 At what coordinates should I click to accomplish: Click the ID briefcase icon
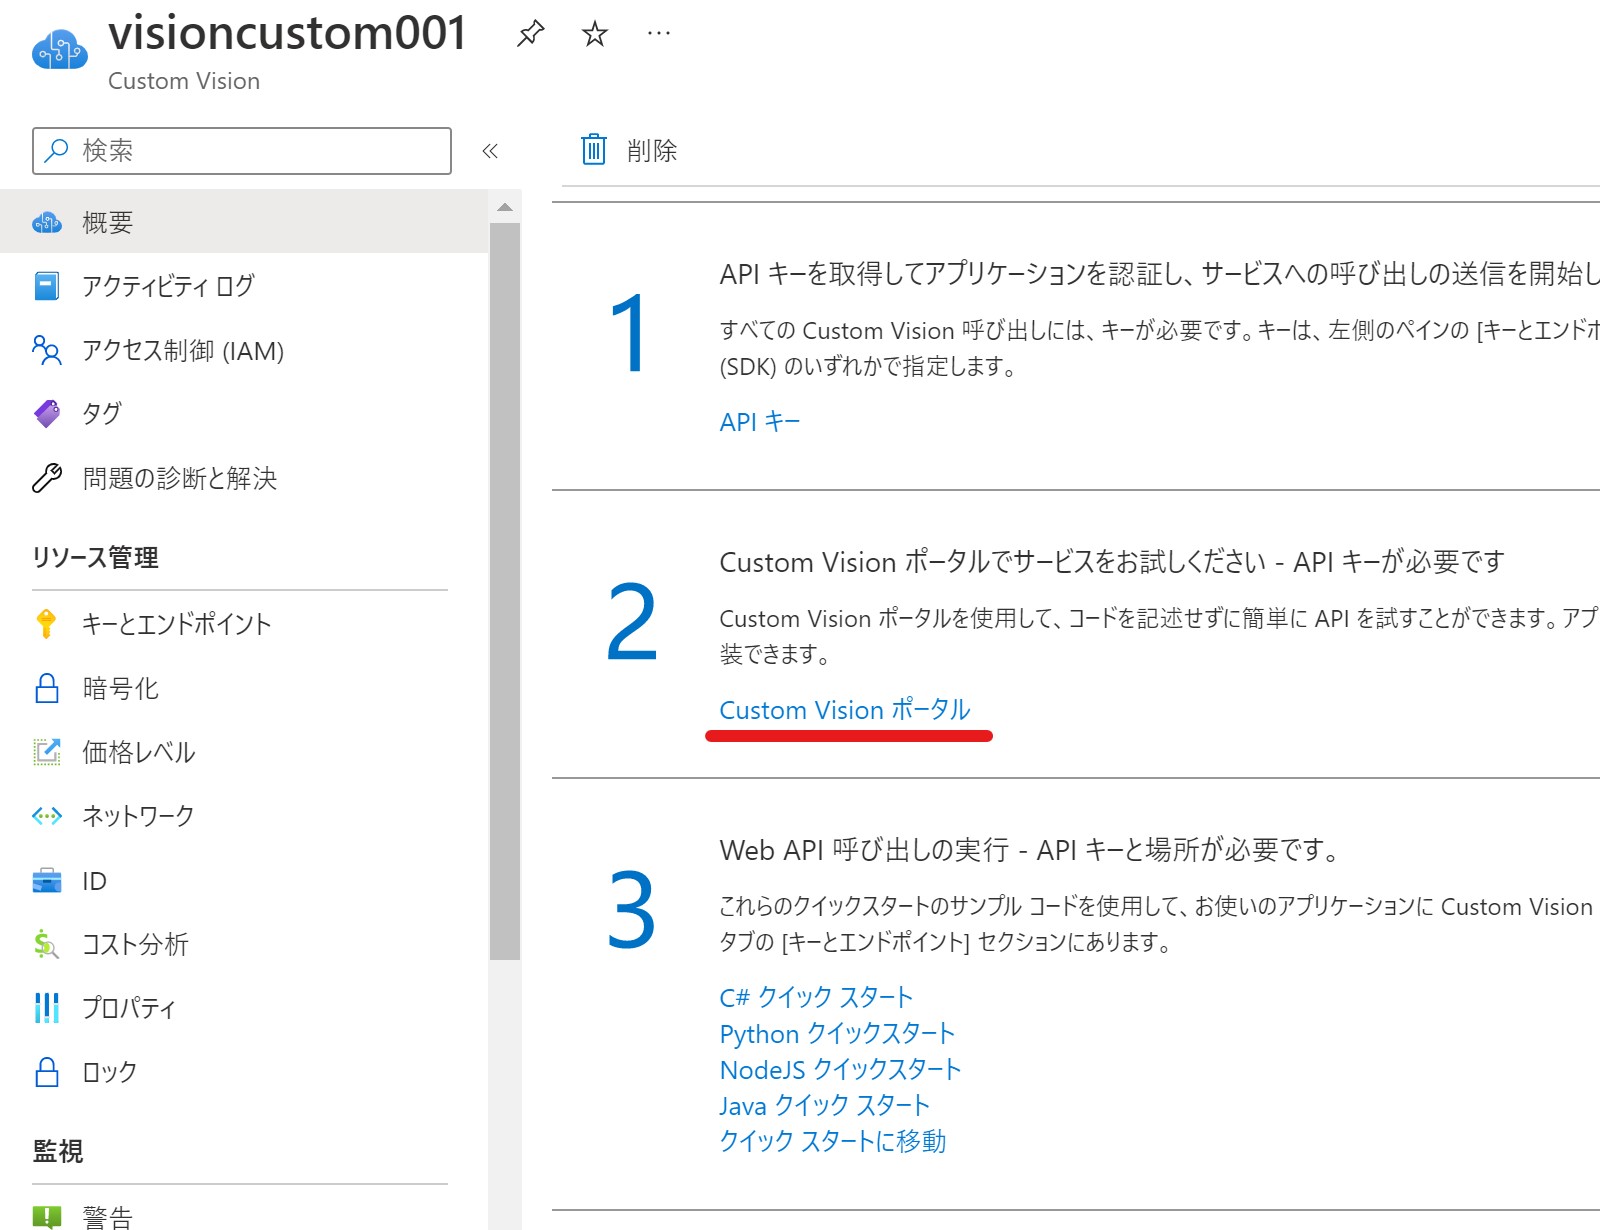[47, 880]
